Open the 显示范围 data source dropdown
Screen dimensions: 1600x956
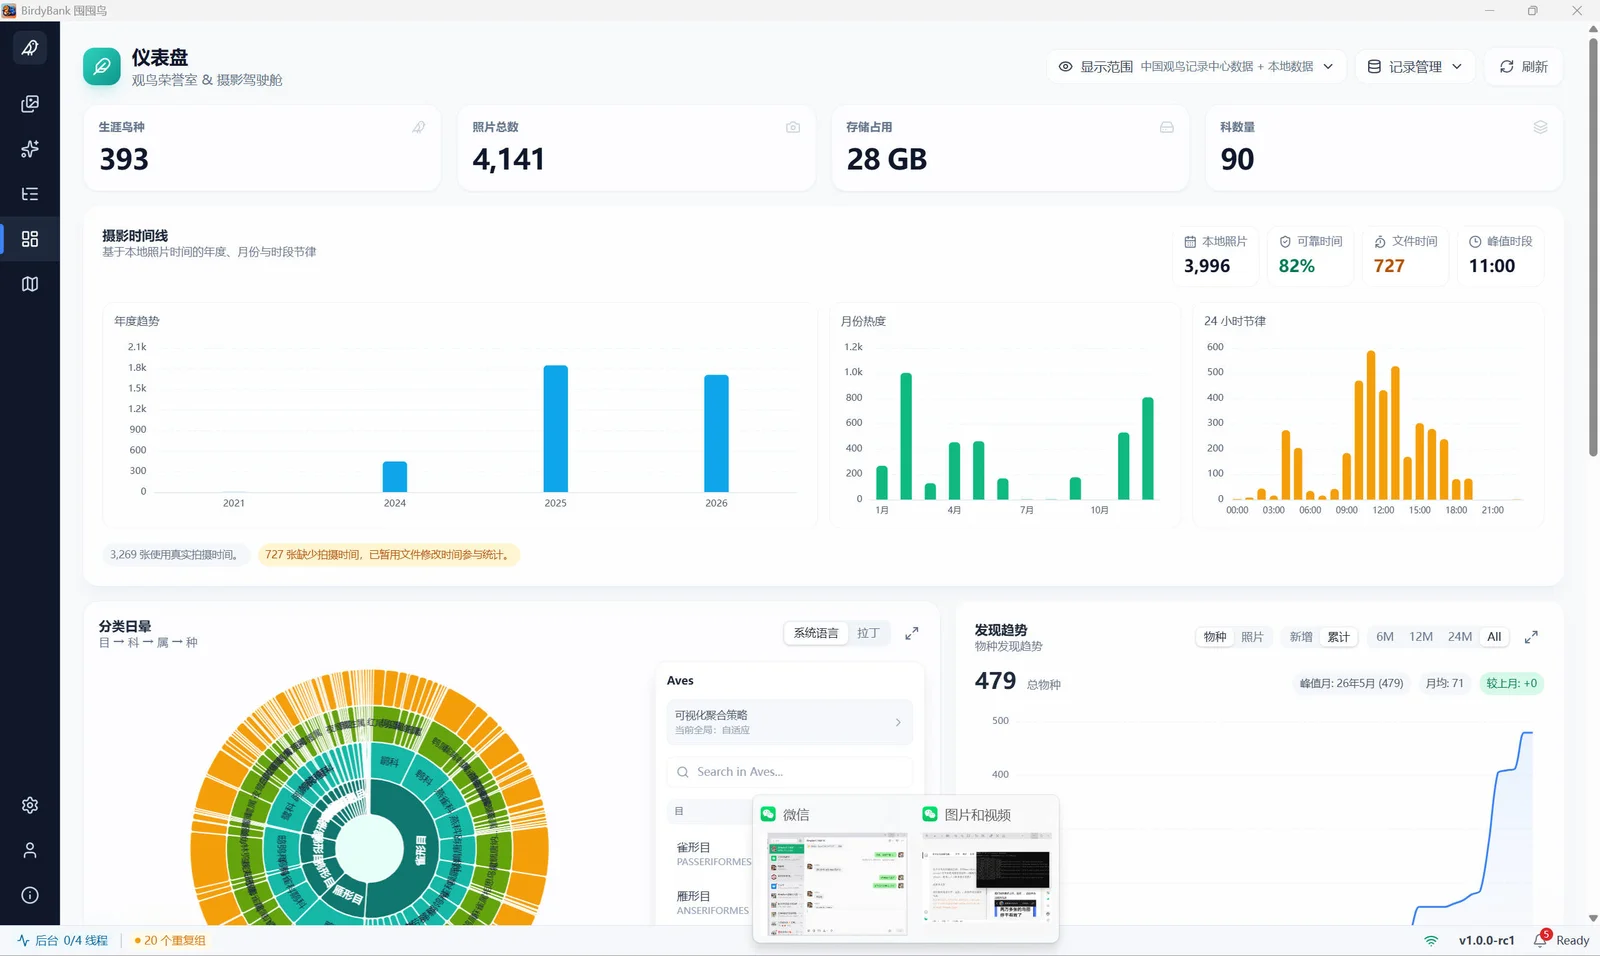pos(1196,67)
